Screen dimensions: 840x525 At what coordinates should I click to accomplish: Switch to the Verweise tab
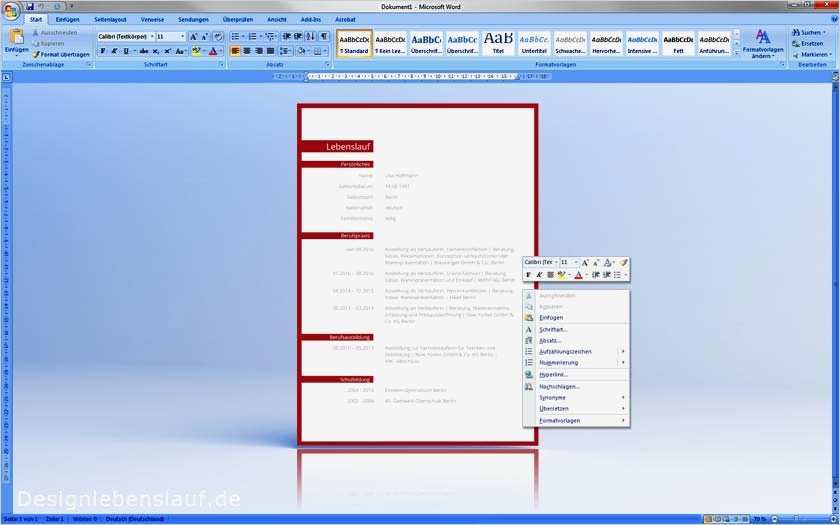click(x=152, y=20)
